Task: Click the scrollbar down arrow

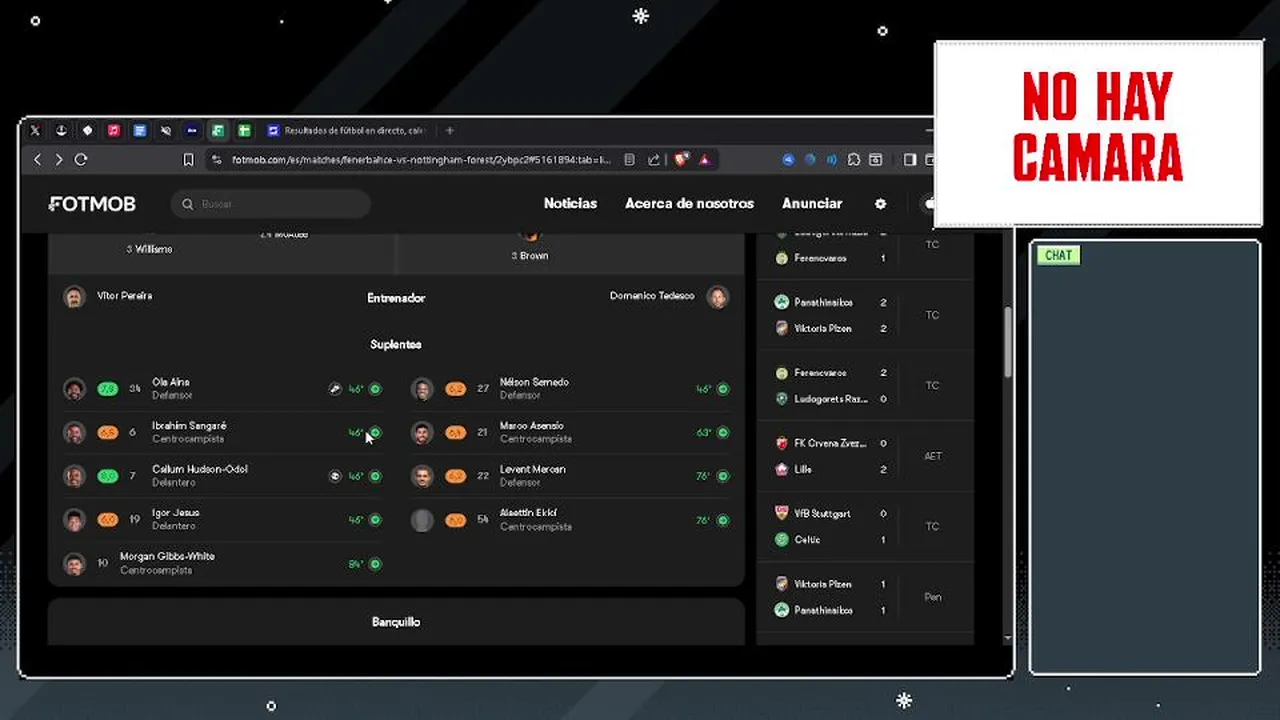Action: tap(1007, 638)
